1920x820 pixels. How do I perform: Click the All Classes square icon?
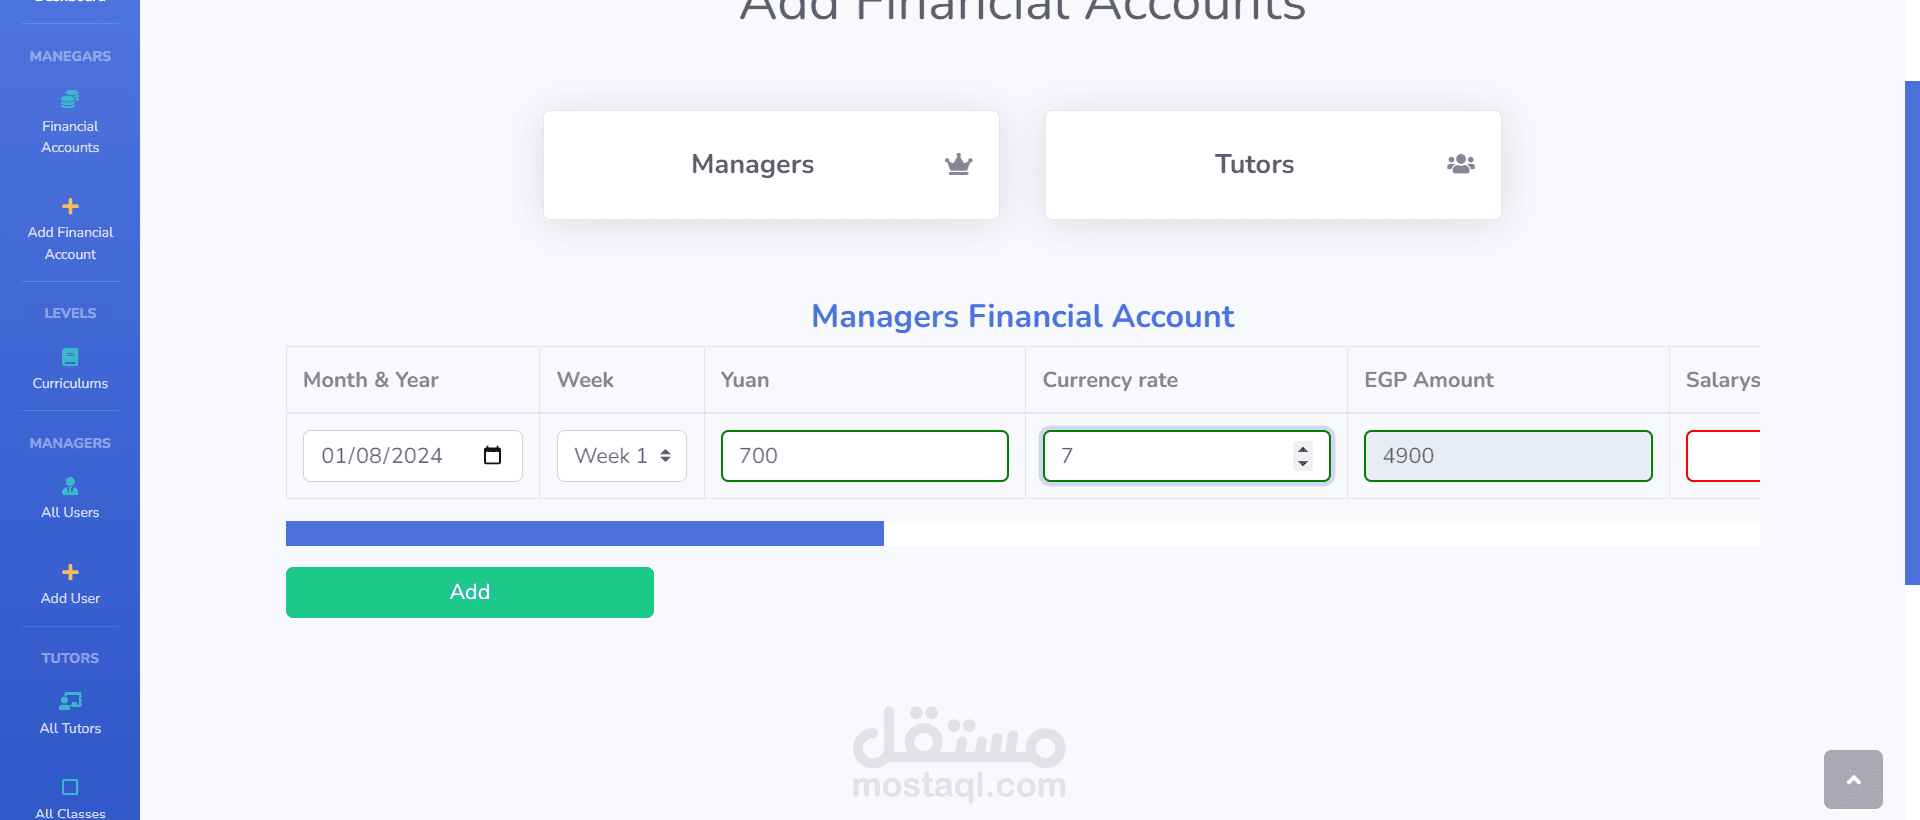(70, 787)
